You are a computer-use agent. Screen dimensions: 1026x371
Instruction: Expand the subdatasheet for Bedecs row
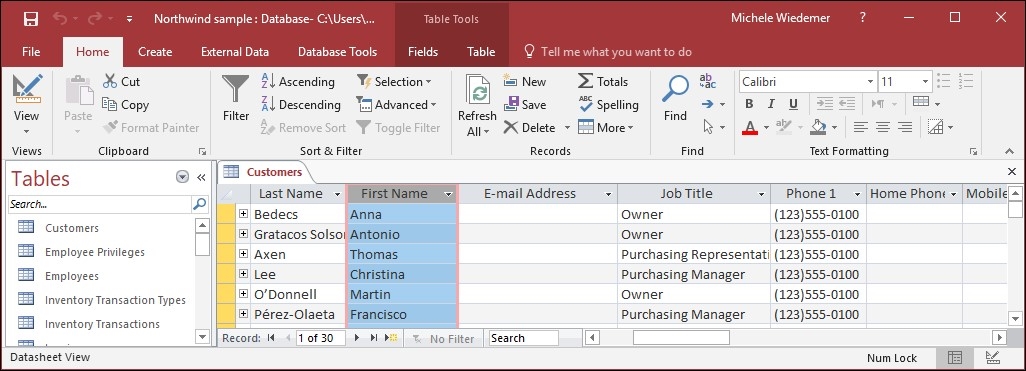pos(243,214)
